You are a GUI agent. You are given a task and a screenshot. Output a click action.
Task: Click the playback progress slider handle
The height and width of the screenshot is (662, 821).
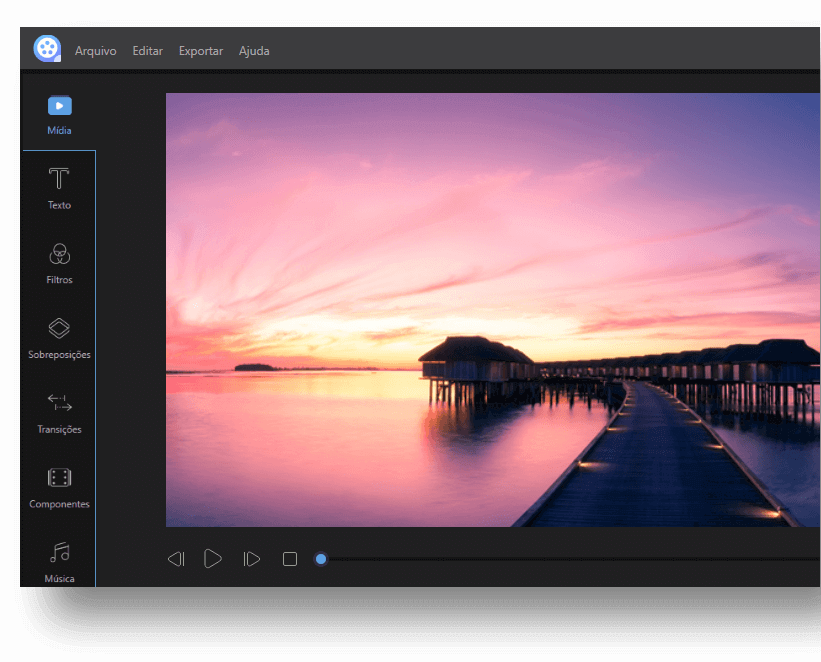tap(321, 559)
